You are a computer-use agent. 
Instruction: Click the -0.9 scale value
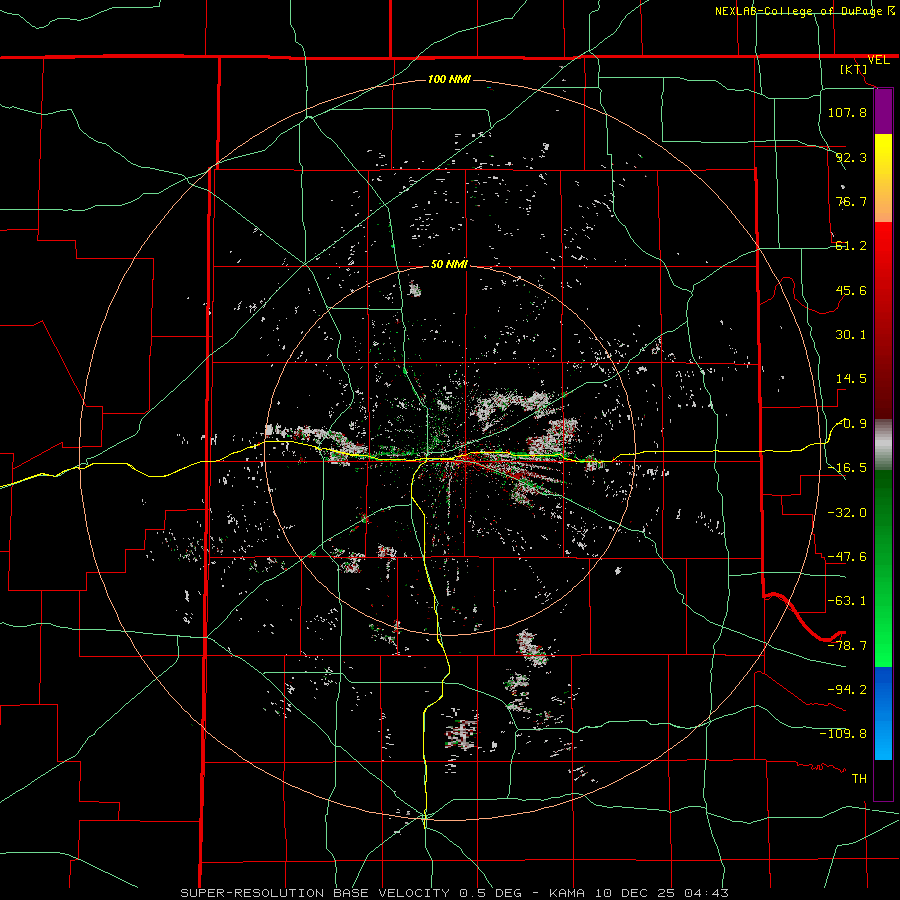(x=851, y=424)
